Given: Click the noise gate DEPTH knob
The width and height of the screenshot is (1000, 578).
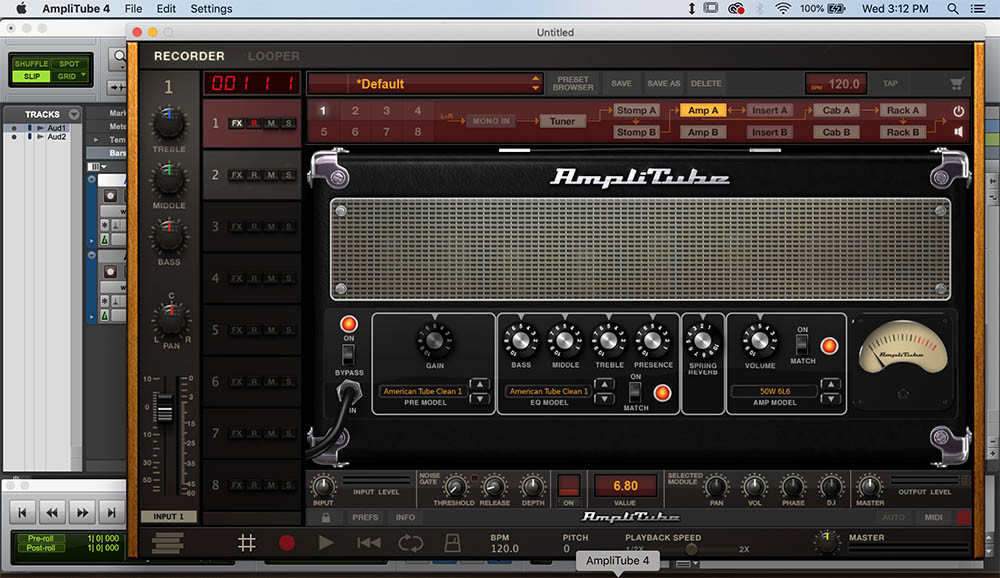Looking at the screenshot, I should click(533, 487).
